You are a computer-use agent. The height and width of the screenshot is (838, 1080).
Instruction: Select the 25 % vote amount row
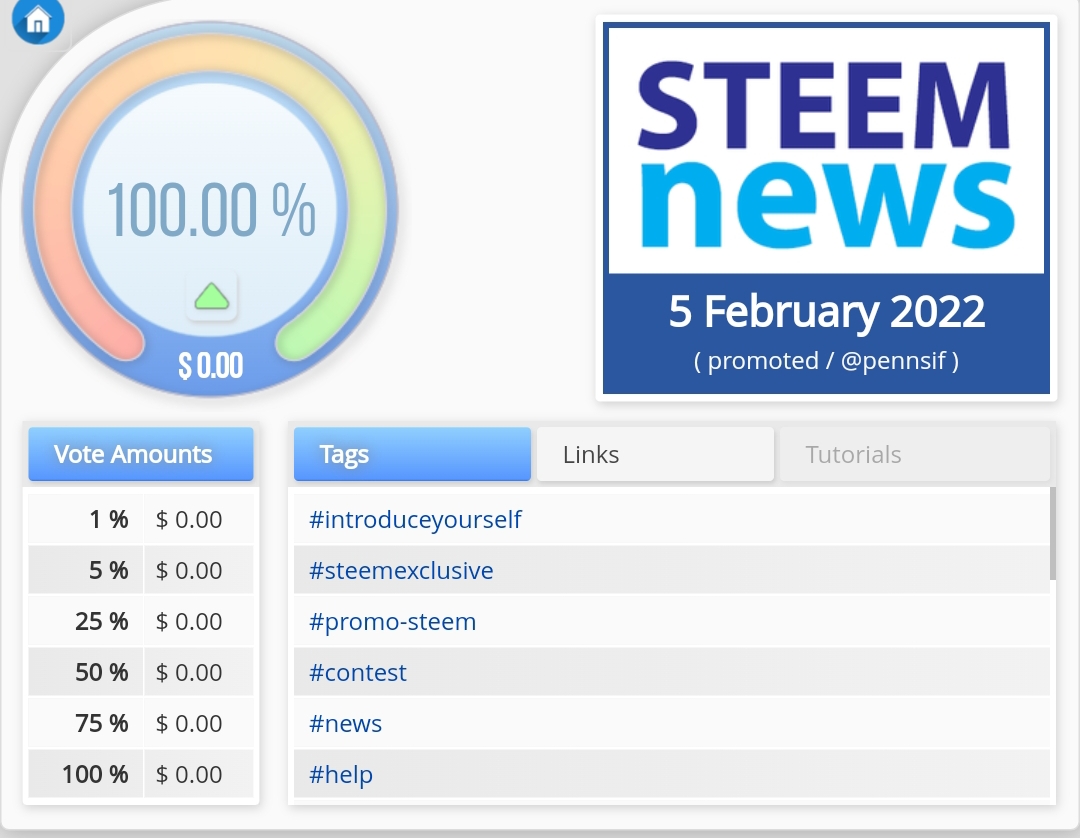click(141, 621)
